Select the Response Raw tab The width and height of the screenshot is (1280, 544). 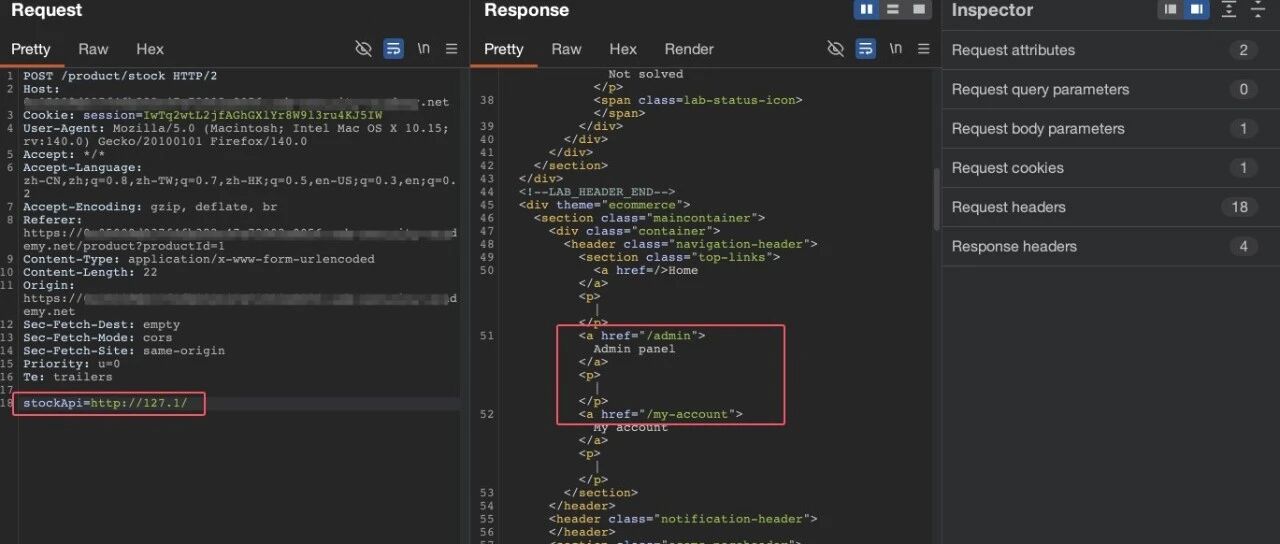point(566,49)
